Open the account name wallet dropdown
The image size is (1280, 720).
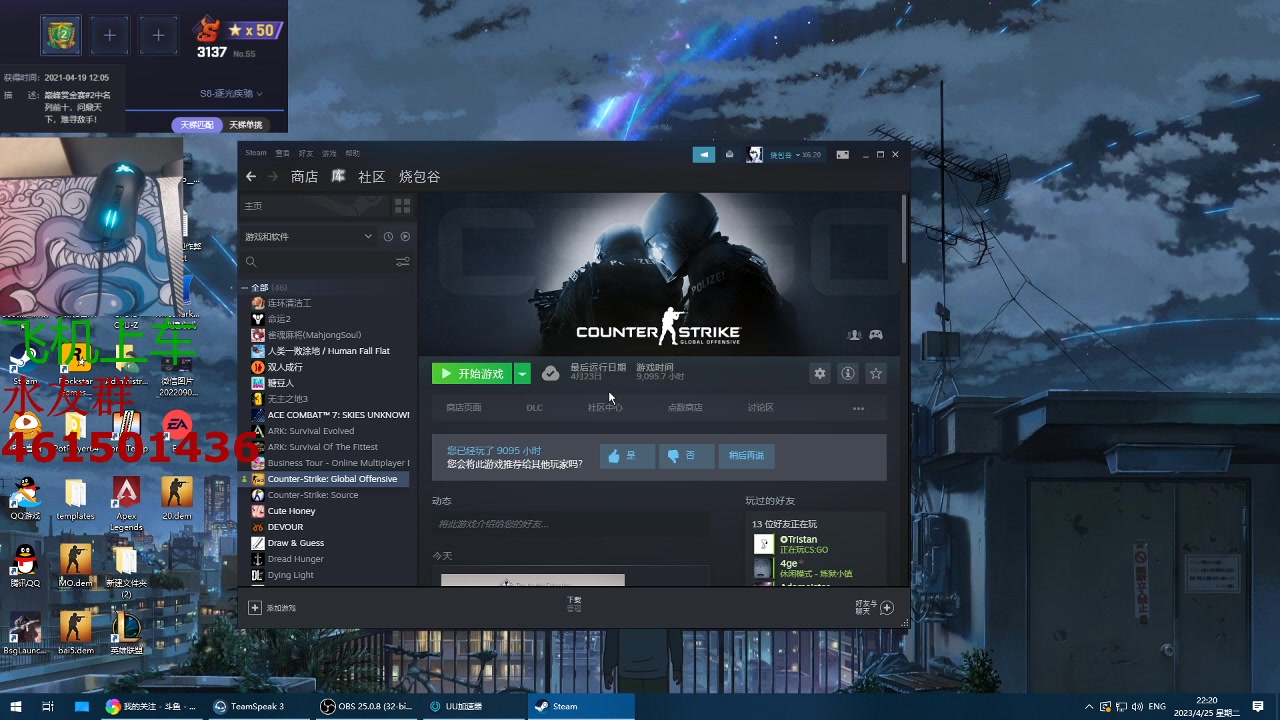[x=795, y=155]
